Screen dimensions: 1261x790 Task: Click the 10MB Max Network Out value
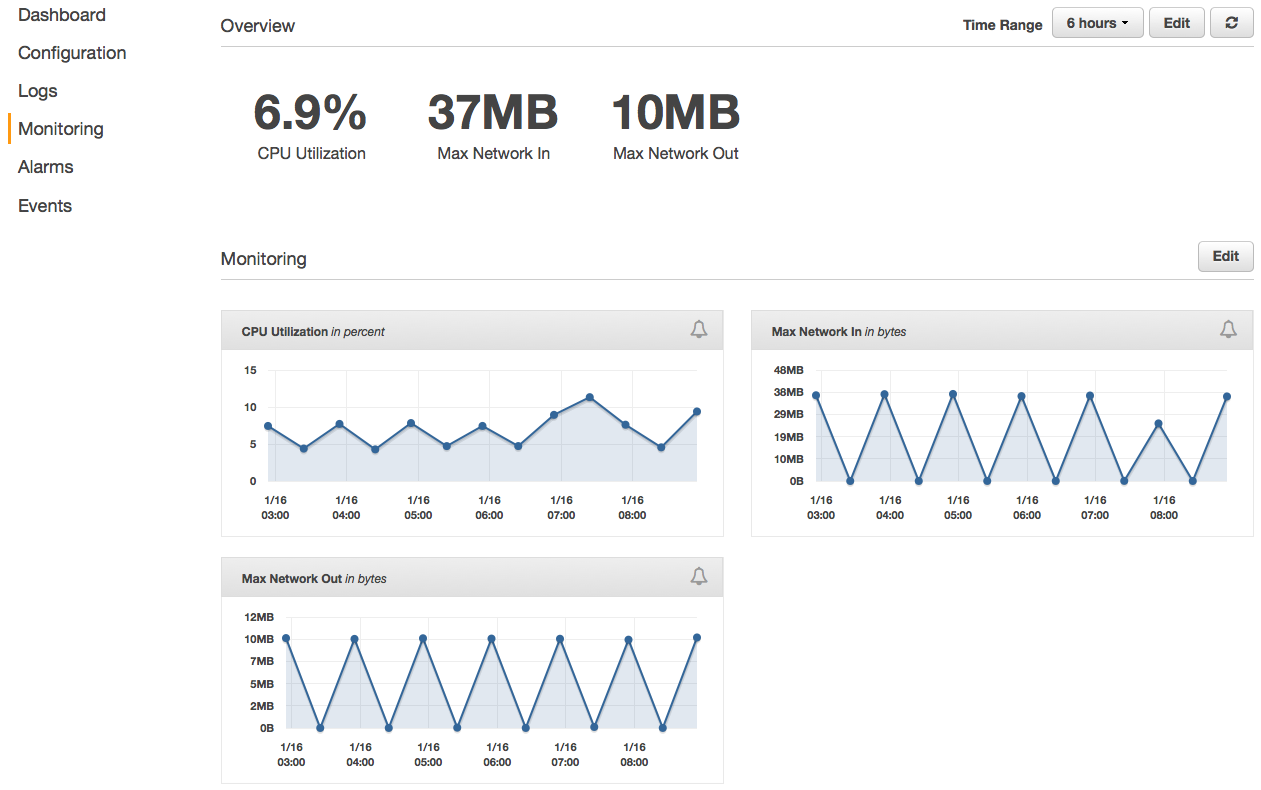tap(676, 112)
